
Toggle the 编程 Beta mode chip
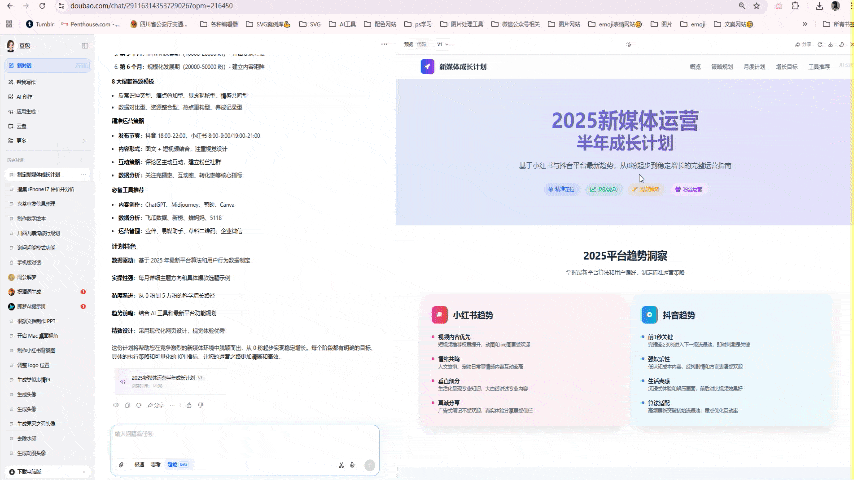click(x=178, y=465)
